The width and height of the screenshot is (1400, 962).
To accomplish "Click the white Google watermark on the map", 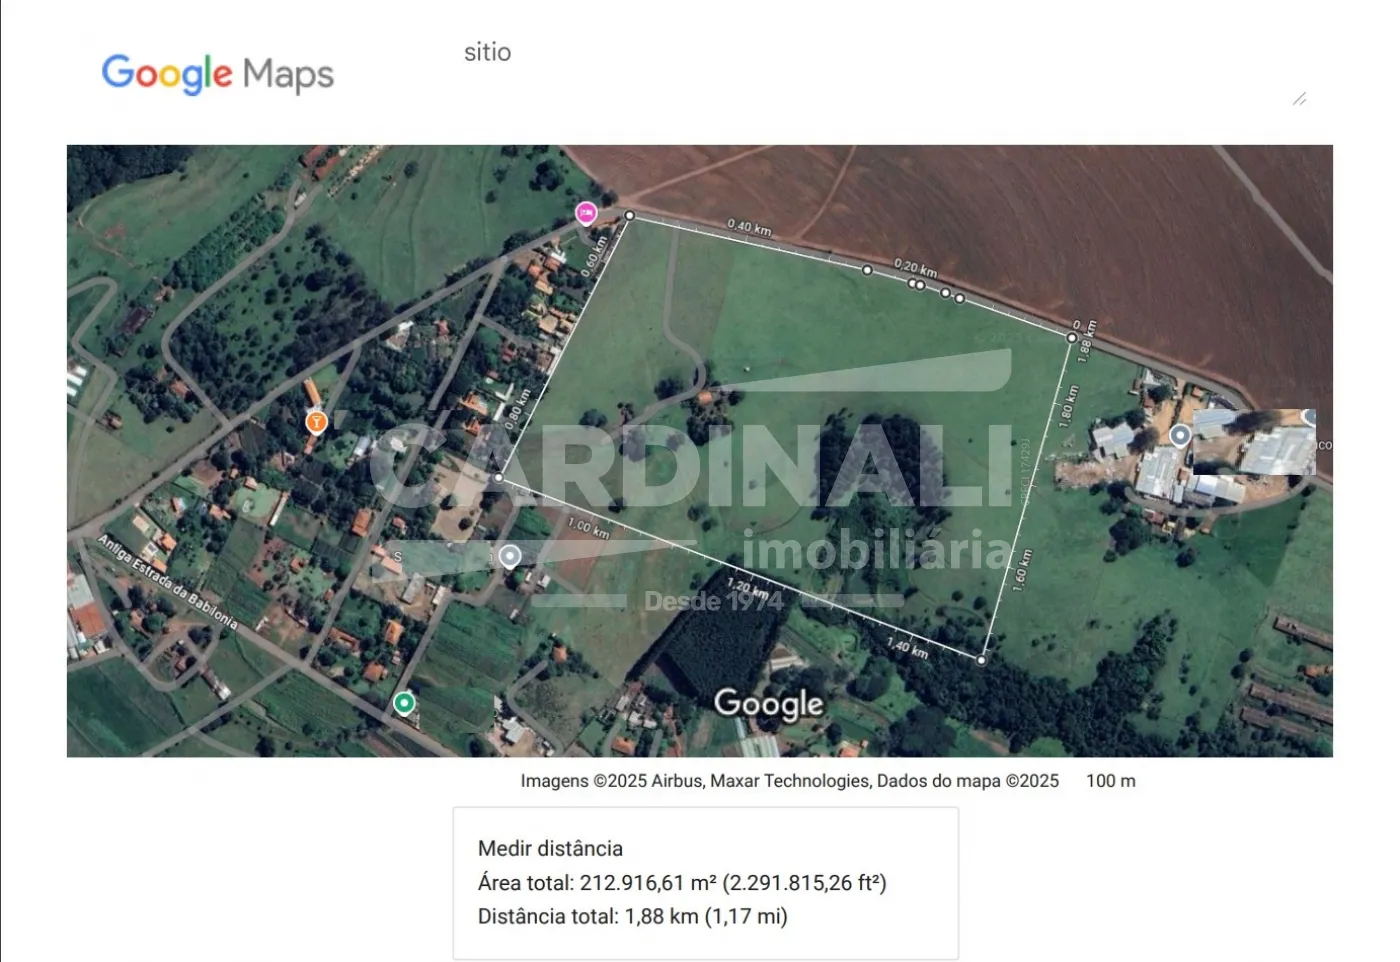I will (768, 704).
